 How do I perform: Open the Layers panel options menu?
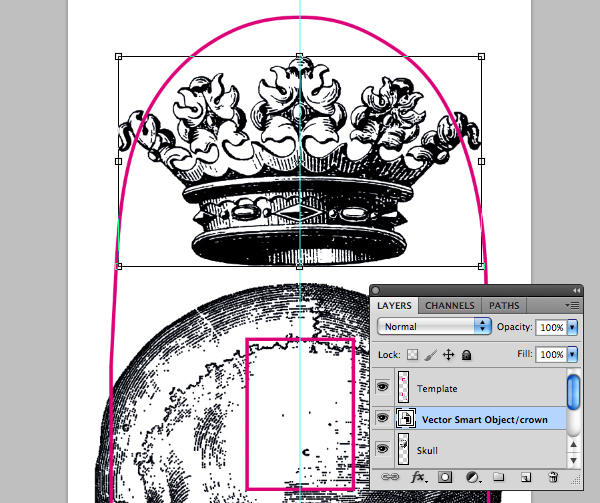[572, 305]
